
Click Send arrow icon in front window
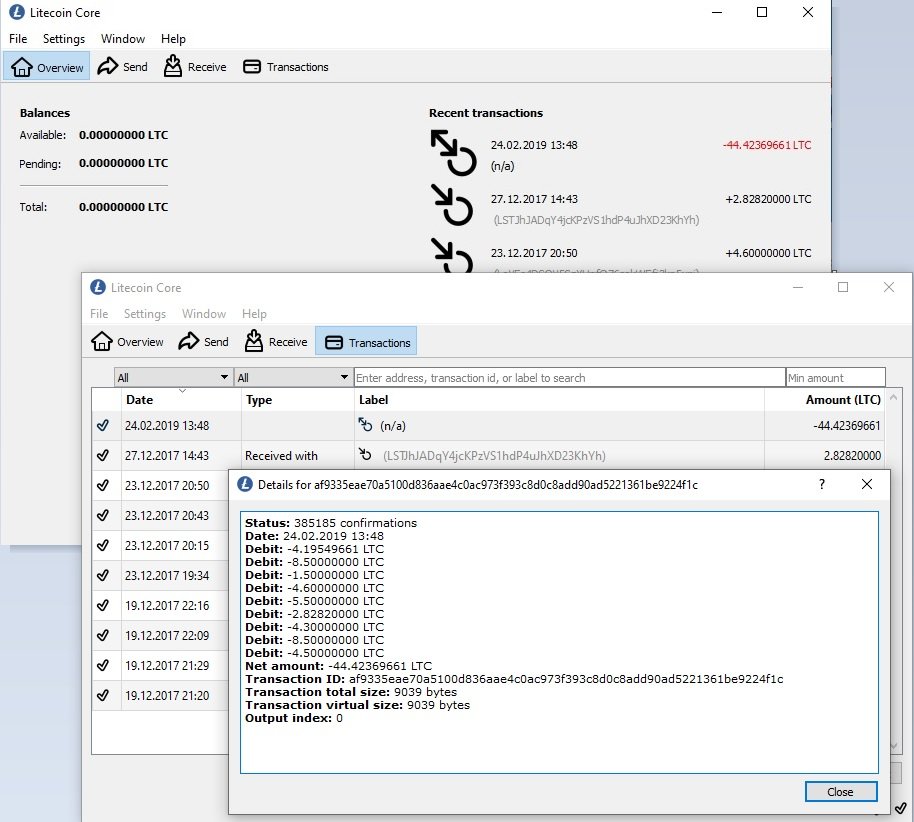[189, 342]
